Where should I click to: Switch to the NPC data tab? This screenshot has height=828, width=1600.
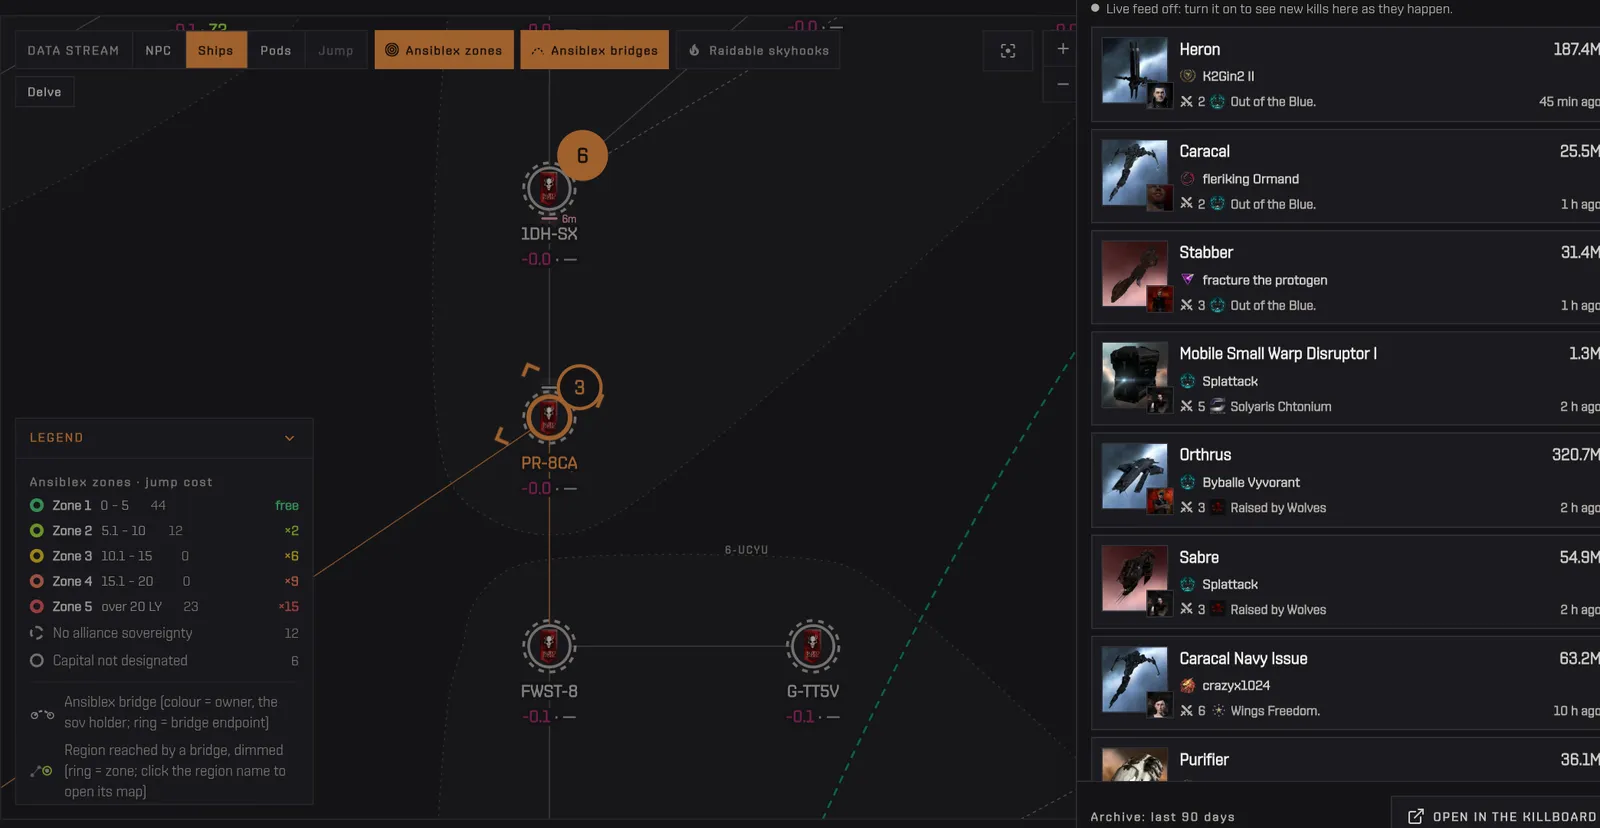click(x=158, y=50)
